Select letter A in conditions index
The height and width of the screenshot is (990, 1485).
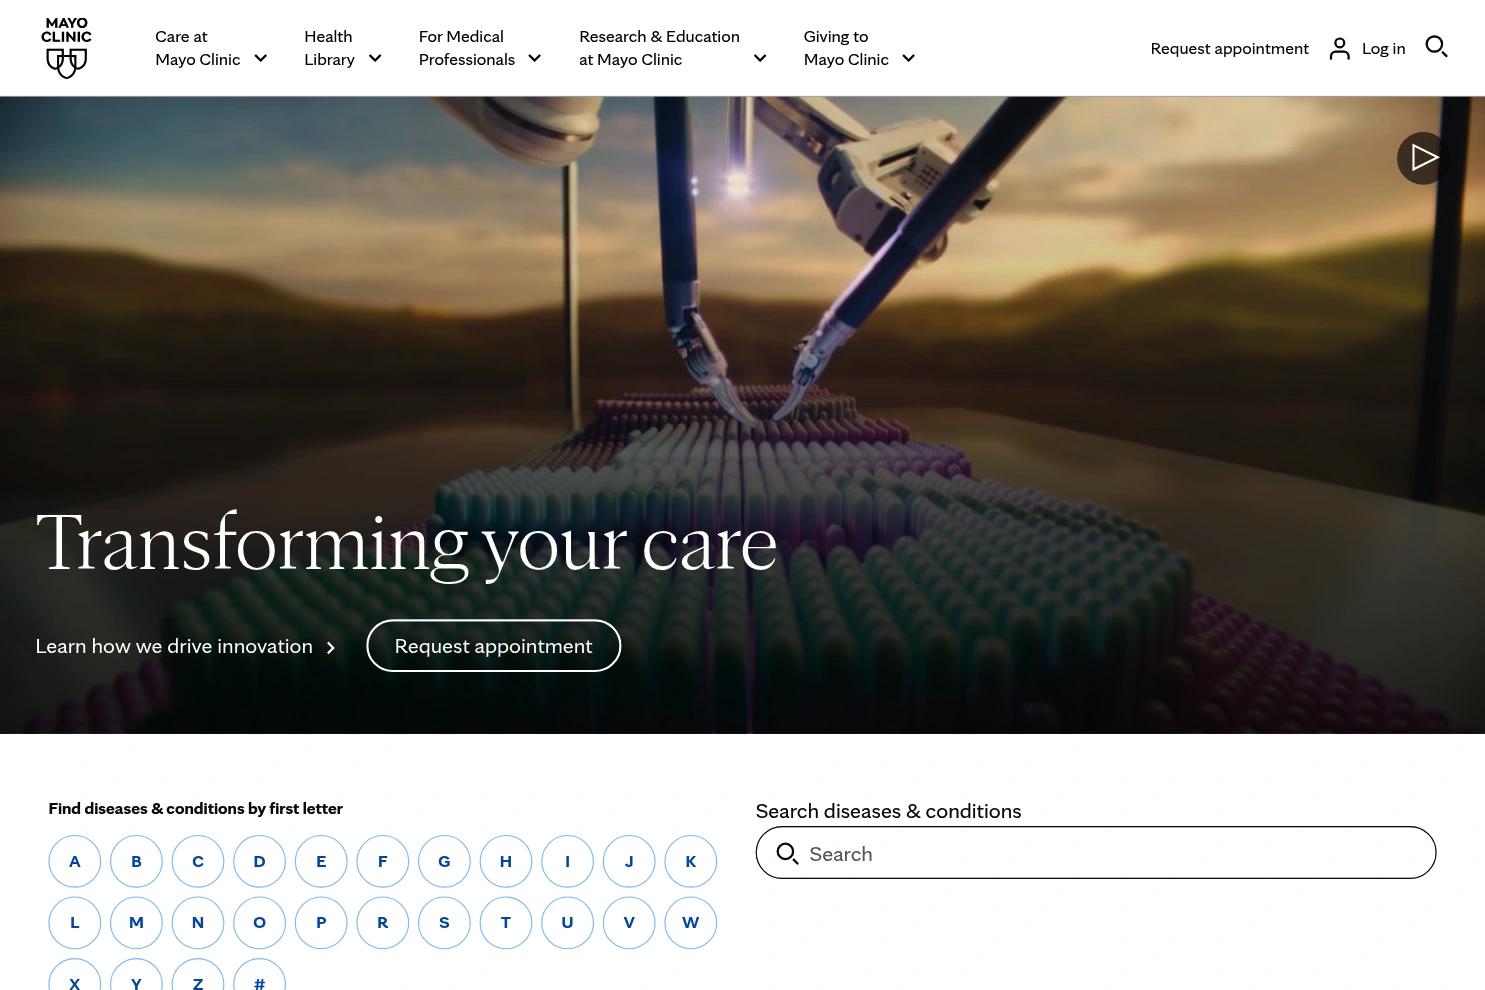pos(74,861)
